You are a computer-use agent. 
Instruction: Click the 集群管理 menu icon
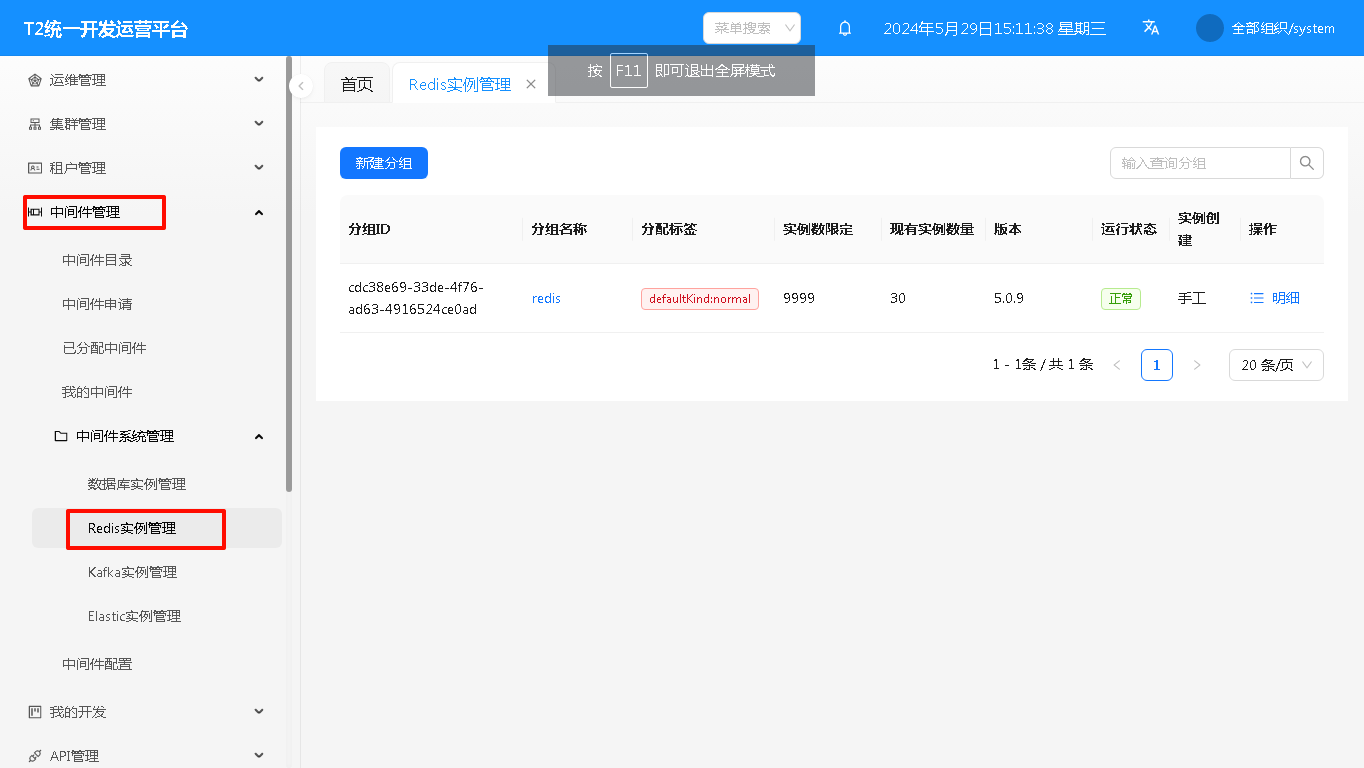(x=35, y=124)
